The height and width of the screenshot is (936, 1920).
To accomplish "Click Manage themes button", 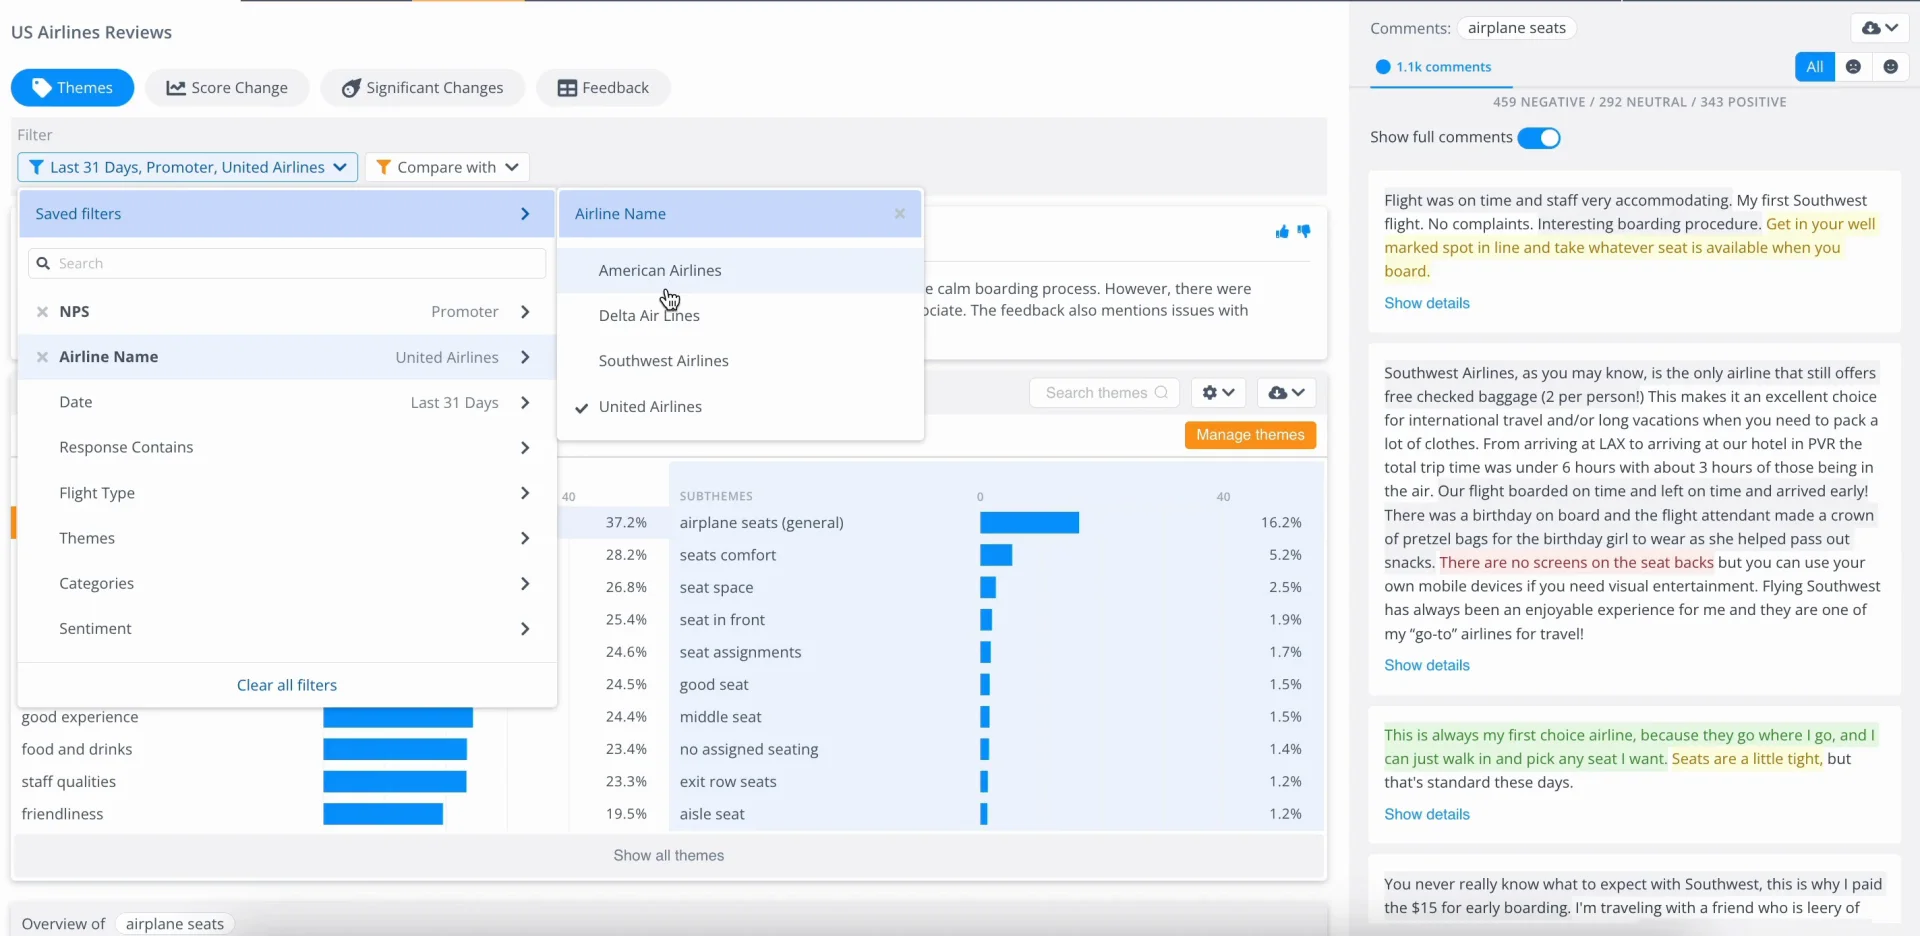I will (1250, 435).
